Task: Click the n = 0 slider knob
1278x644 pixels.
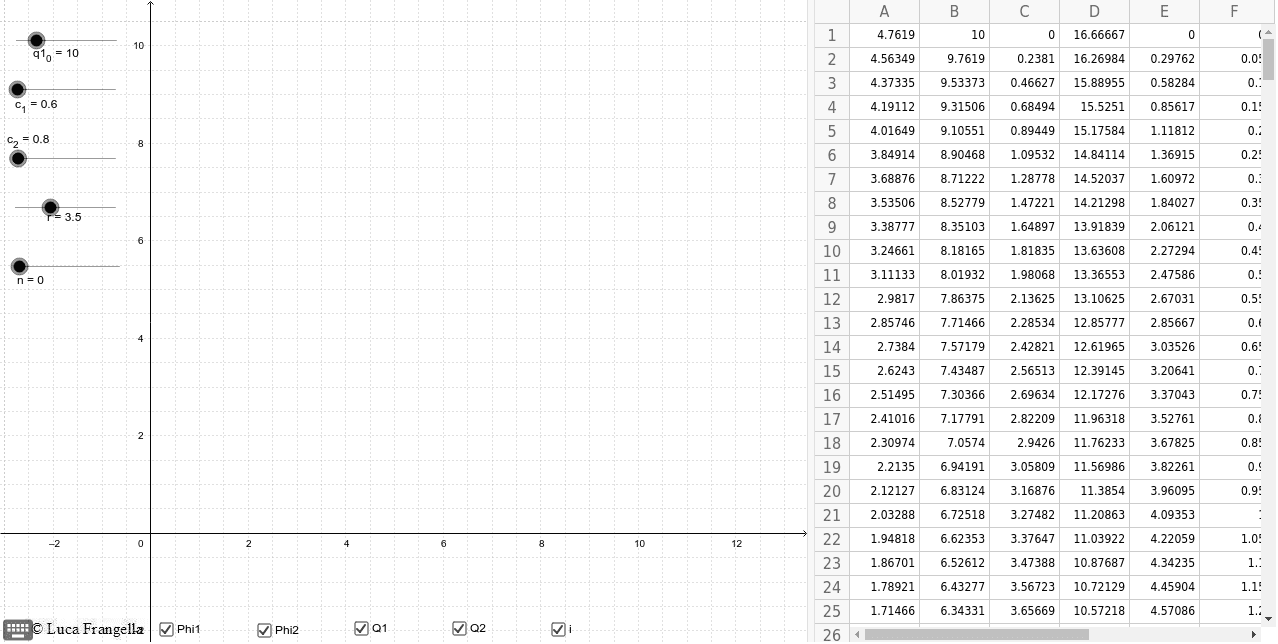Action: pyautogui.click(x=19, y=266)
